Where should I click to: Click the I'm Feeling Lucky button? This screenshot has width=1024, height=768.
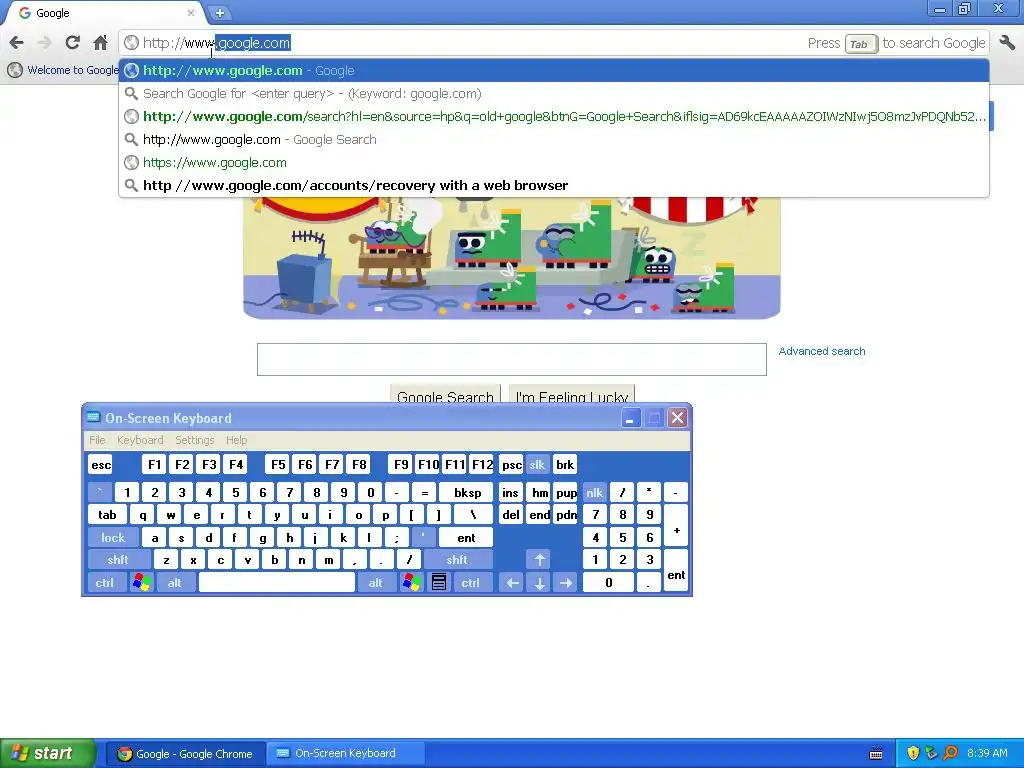point(572,395)
